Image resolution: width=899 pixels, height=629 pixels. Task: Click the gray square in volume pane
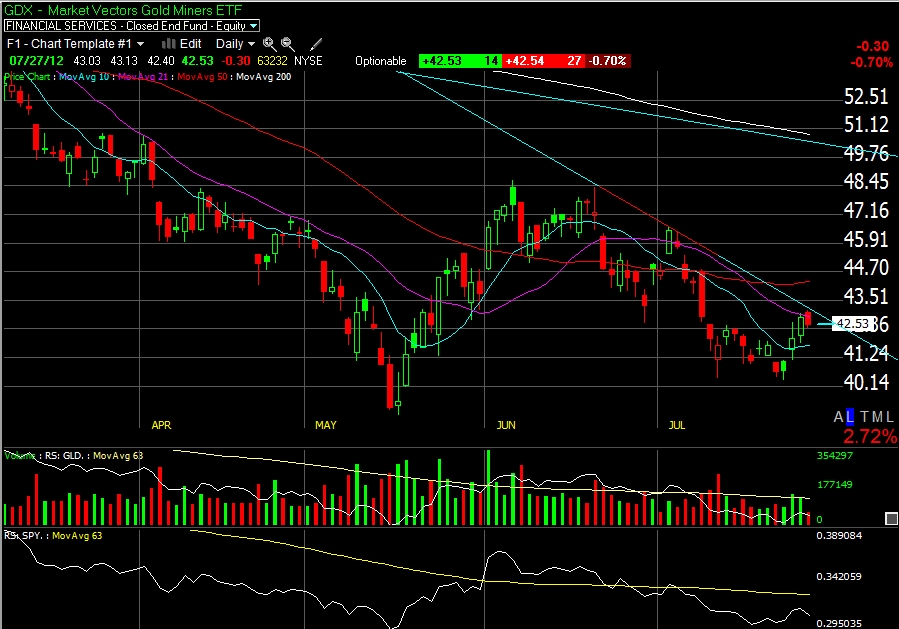(891, 519)
